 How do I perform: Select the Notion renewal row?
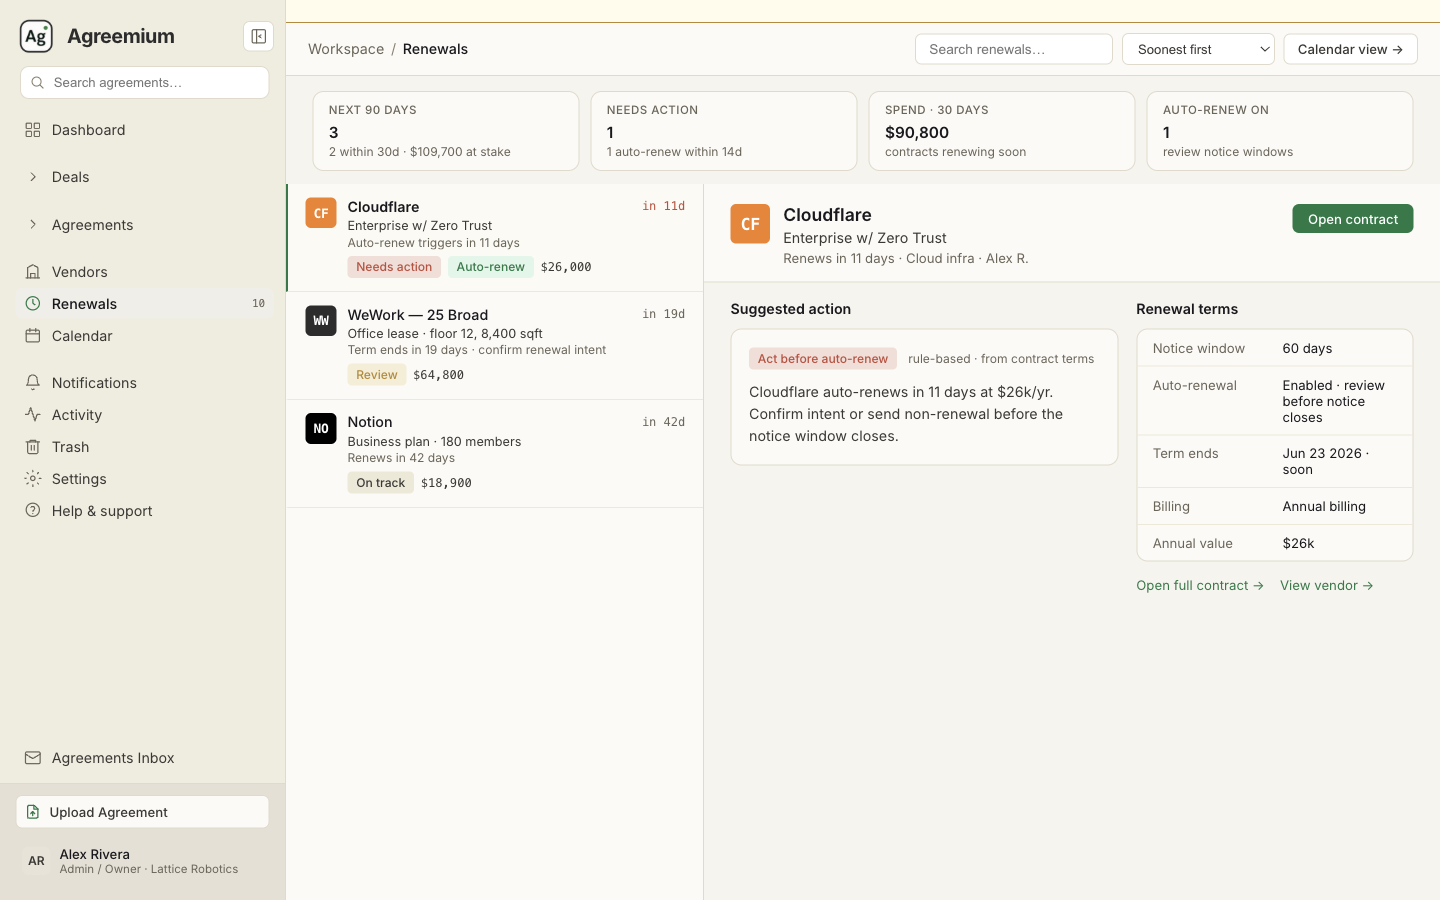496,454
